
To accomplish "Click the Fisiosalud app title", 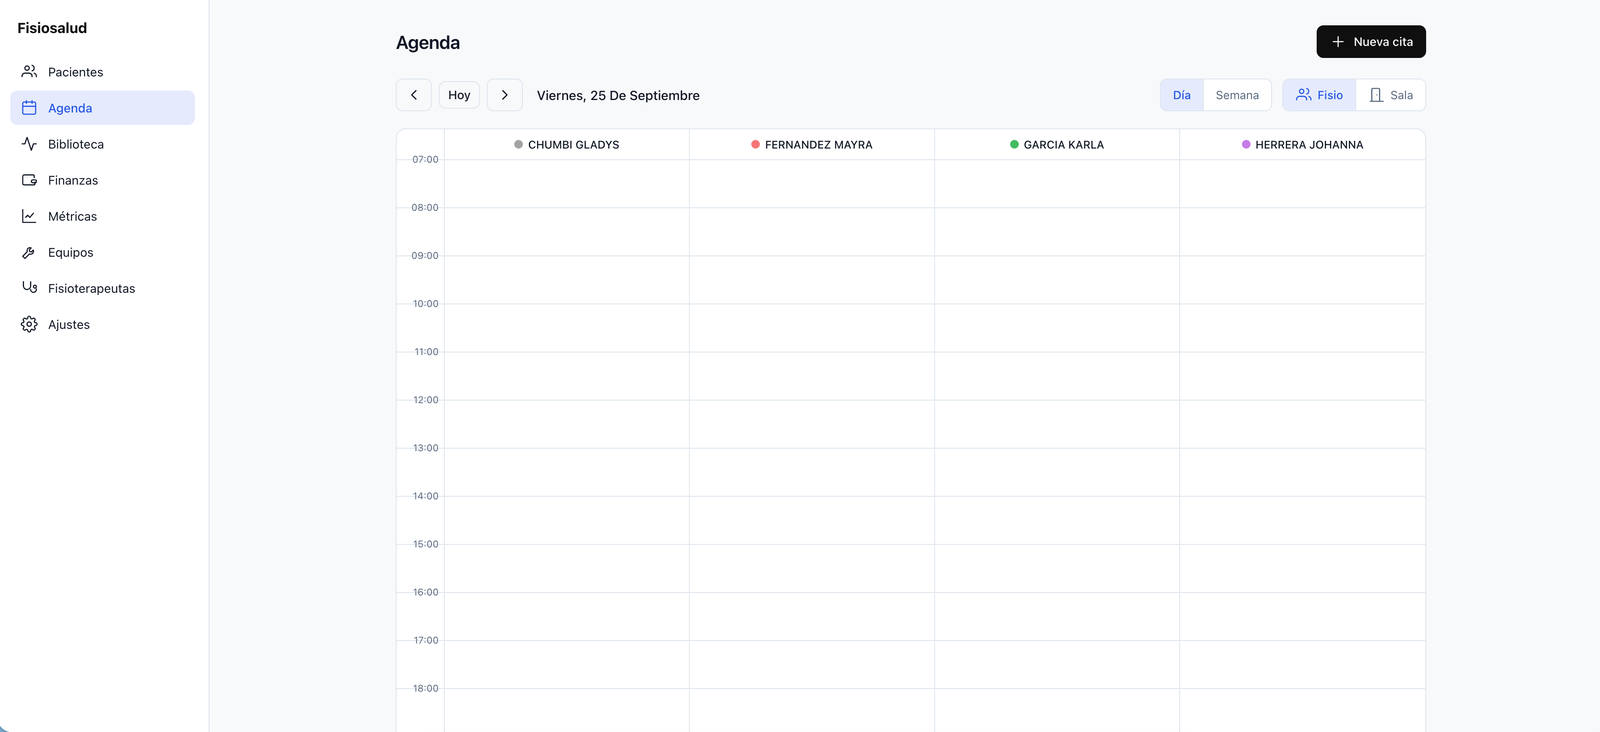I will pyautogui.click(x=52, y=28).
